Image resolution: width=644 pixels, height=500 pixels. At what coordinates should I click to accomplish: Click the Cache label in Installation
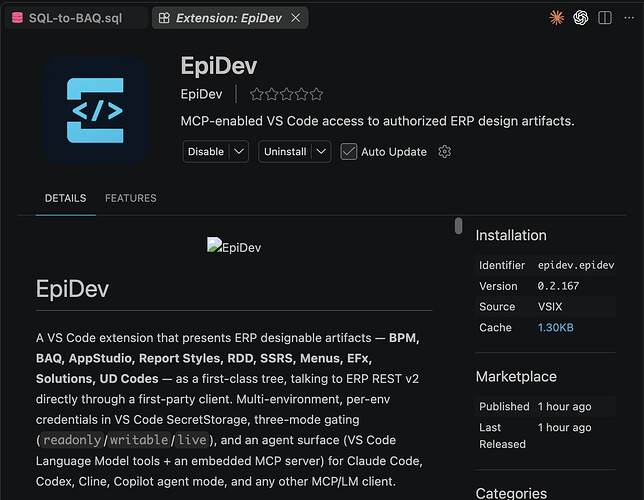tap(495, 327)
